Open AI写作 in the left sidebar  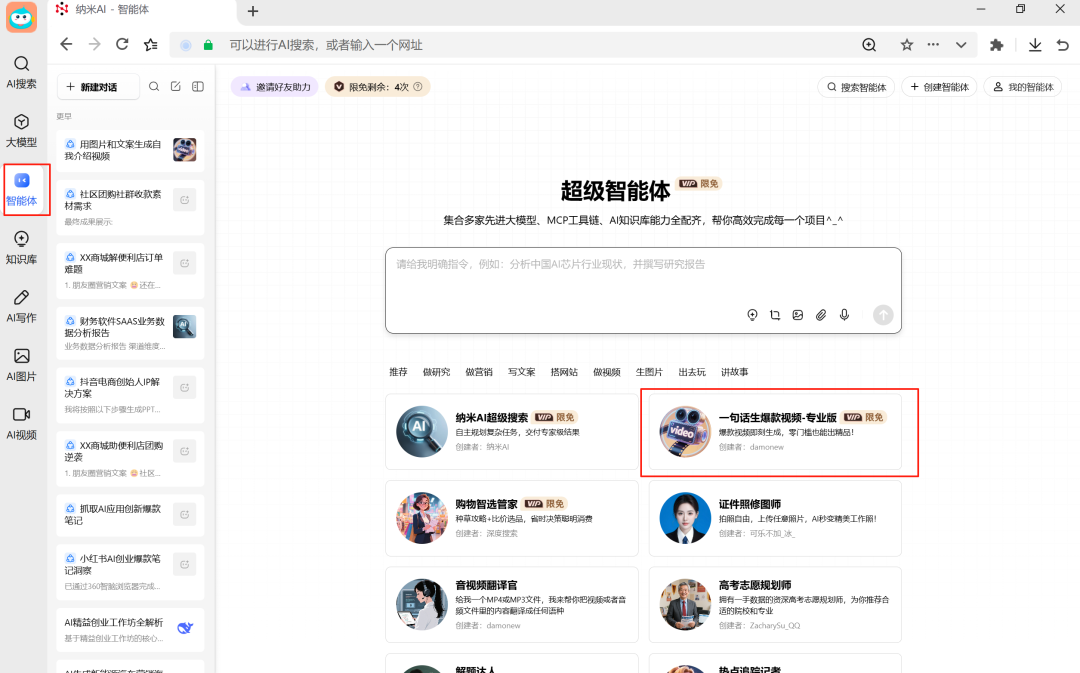pos(21,307)
